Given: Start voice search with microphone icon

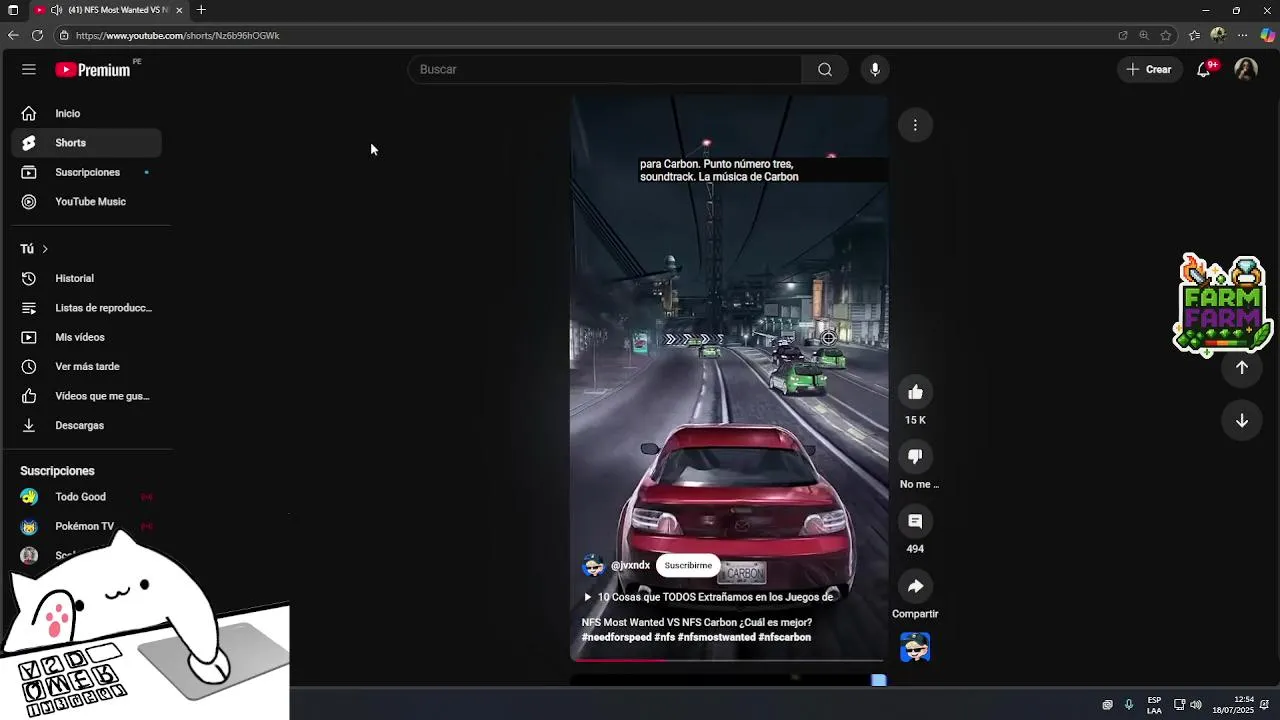Looking at the screenshot, I should pyautogui.click(x=875, y=69).
